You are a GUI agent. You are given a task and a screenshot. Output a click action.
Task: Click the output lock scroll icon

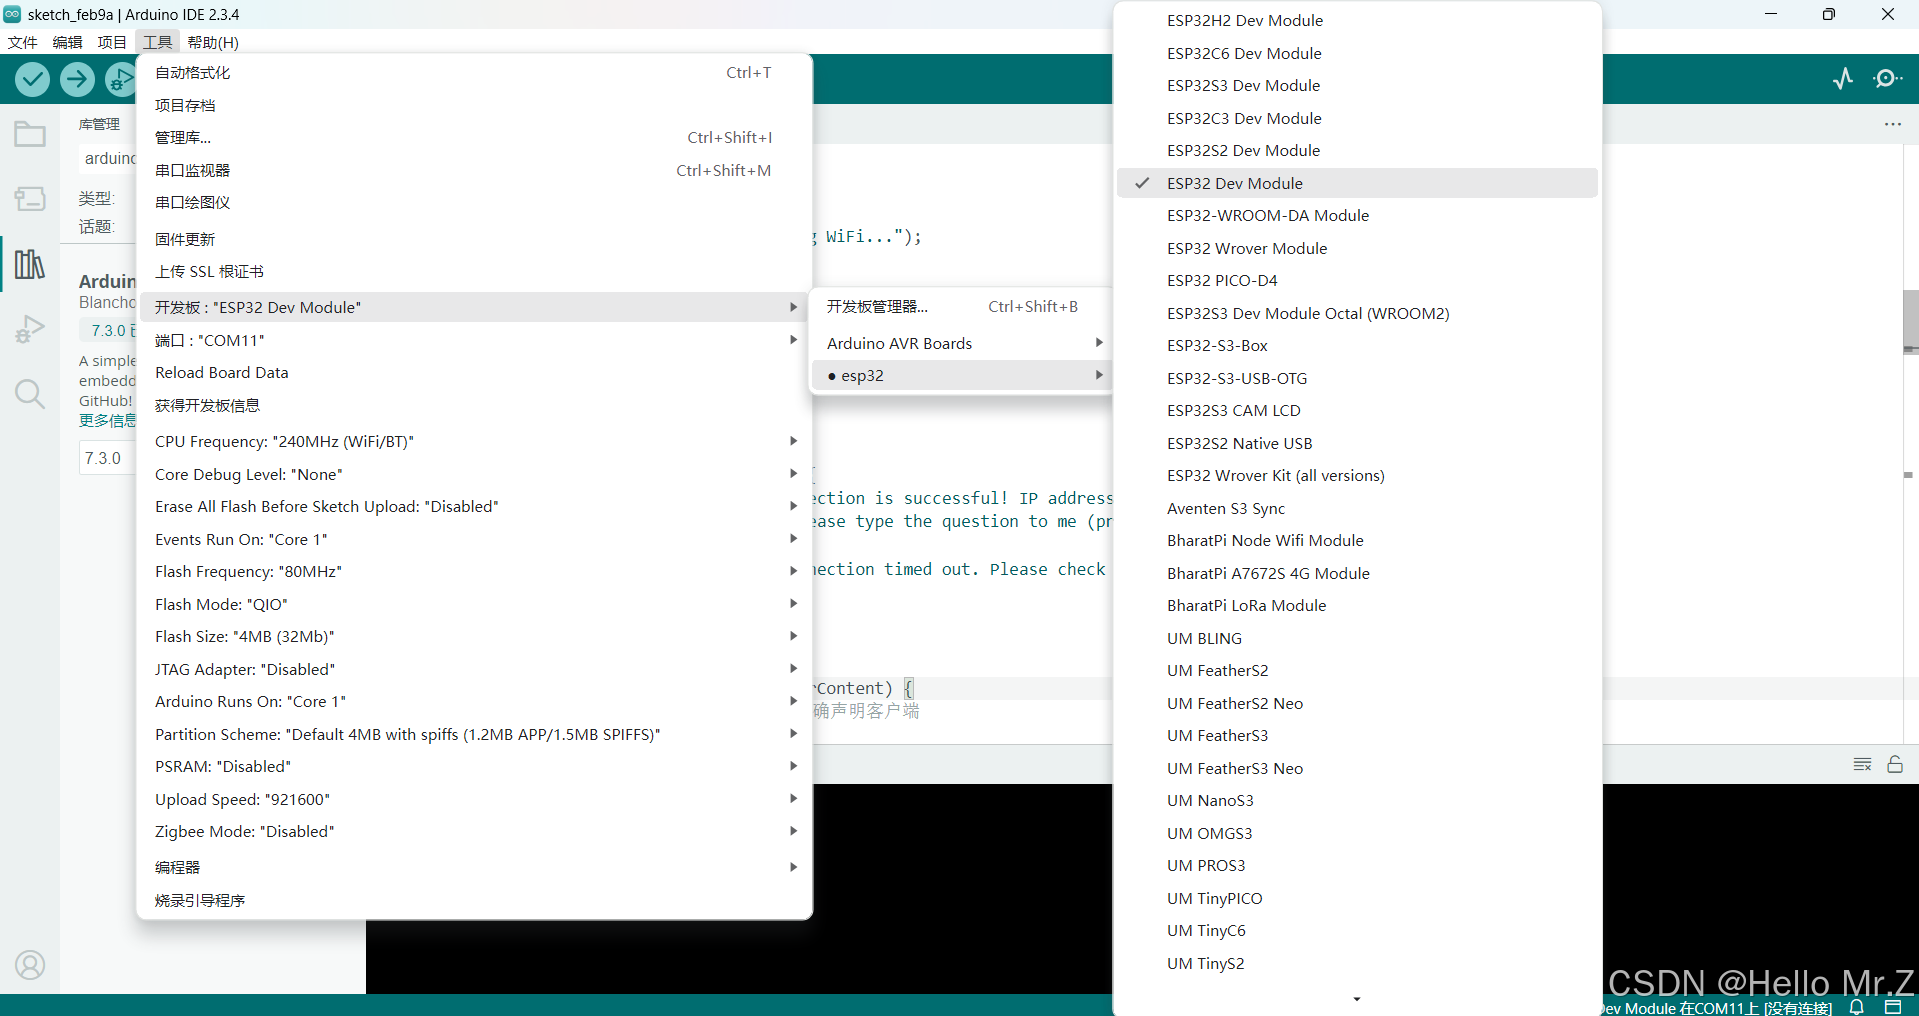tap(1895, 764)
